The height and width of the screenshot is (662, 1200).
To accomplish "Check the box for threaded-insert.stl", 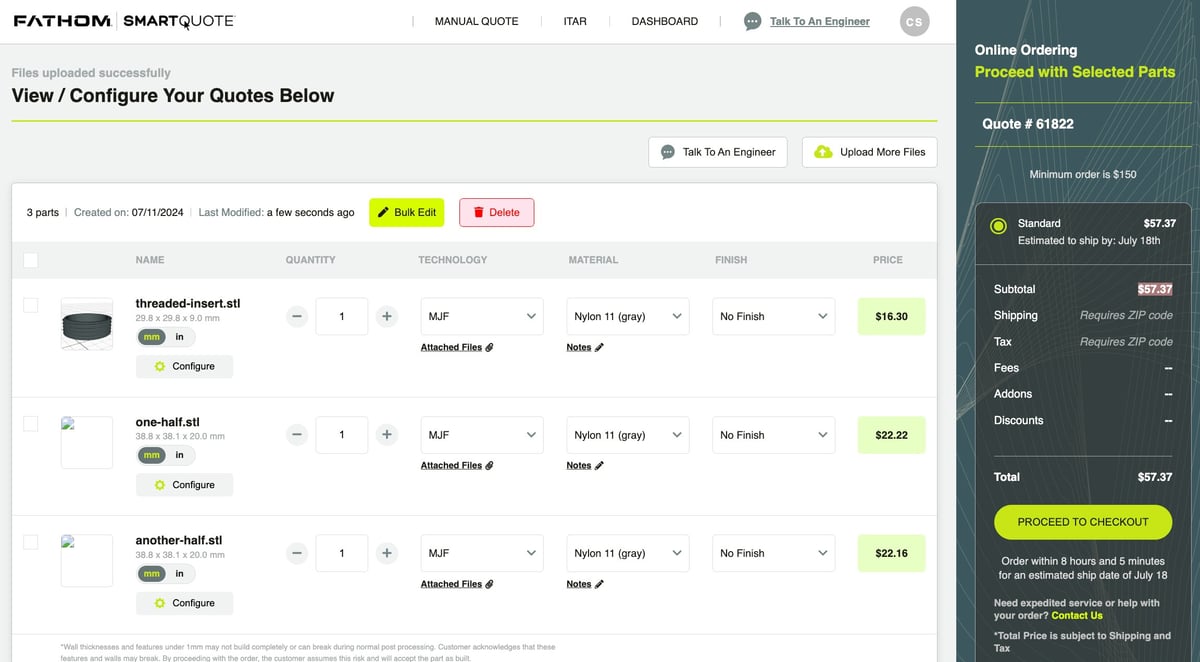I will click(x=31, y=305).
